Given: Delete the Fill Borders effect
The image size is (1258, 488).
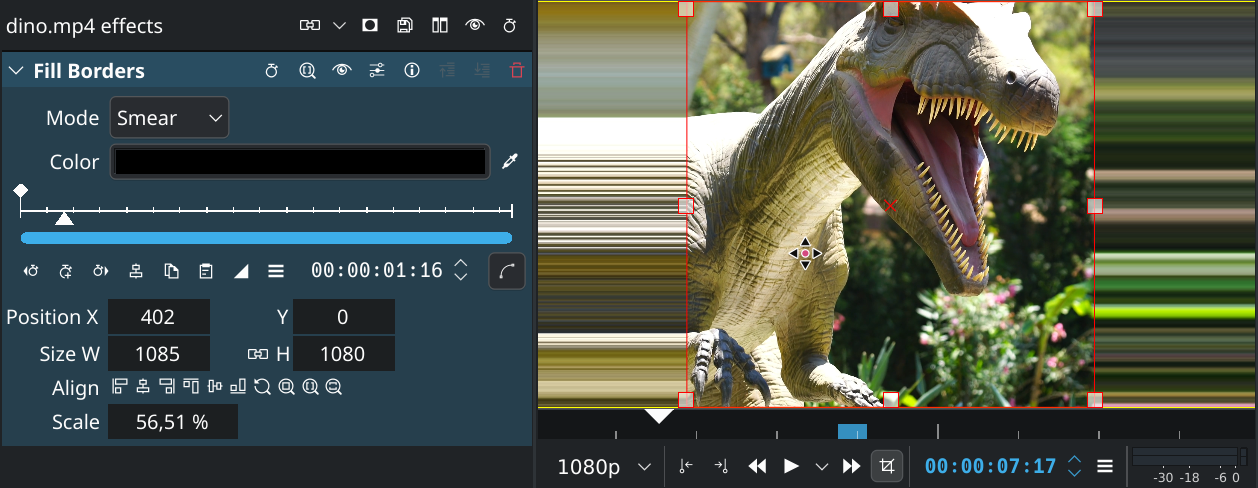Looking at the screenshot, I should pos(516,71).
